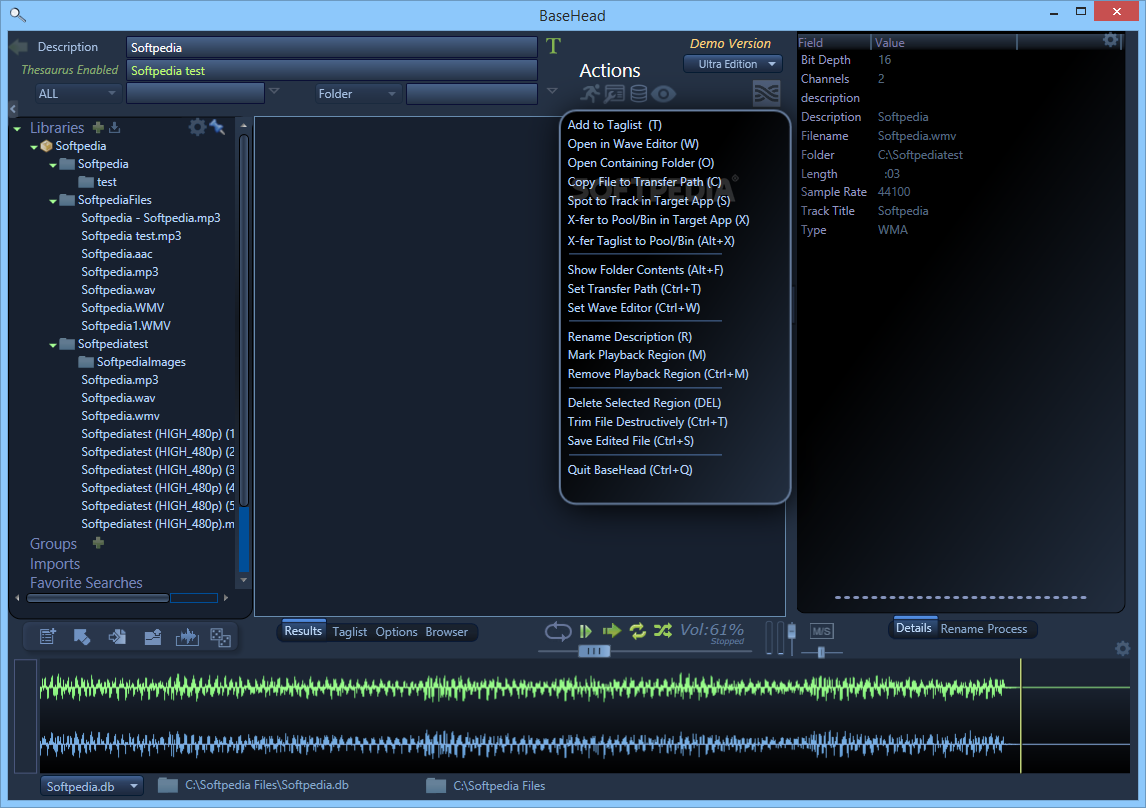Select Open in Wave Editor (W)

(633, 144)
